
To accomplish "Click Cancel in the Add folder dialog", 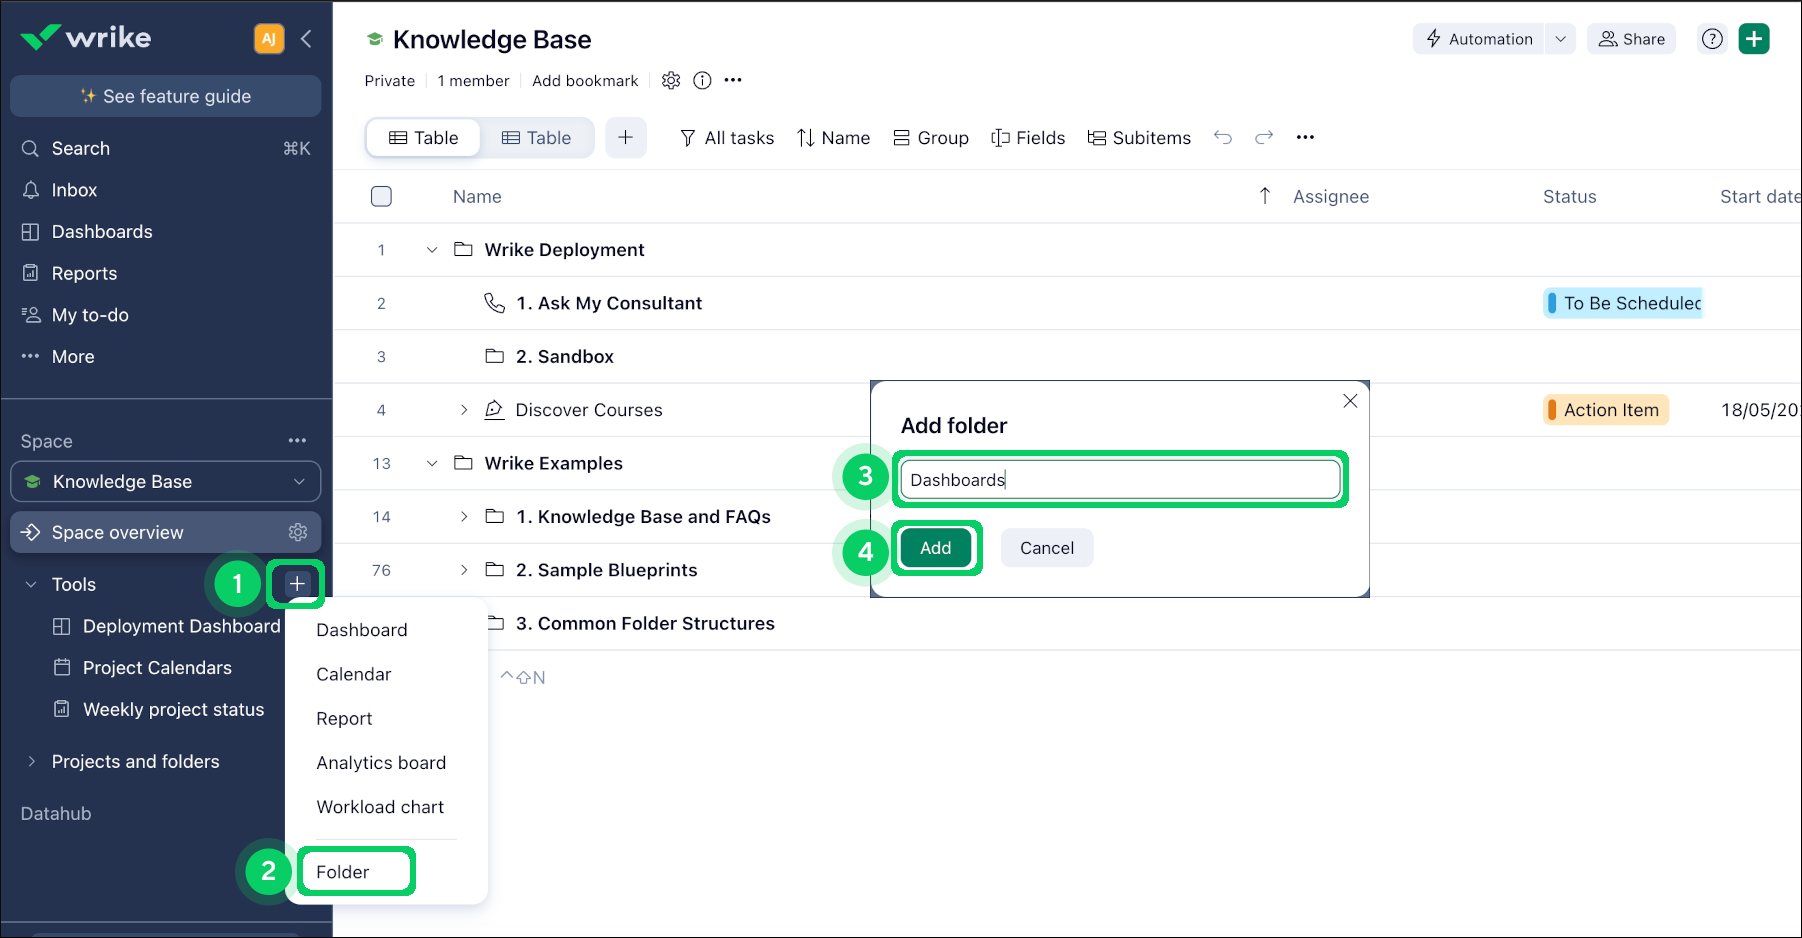I will [x=1046, y=548].
